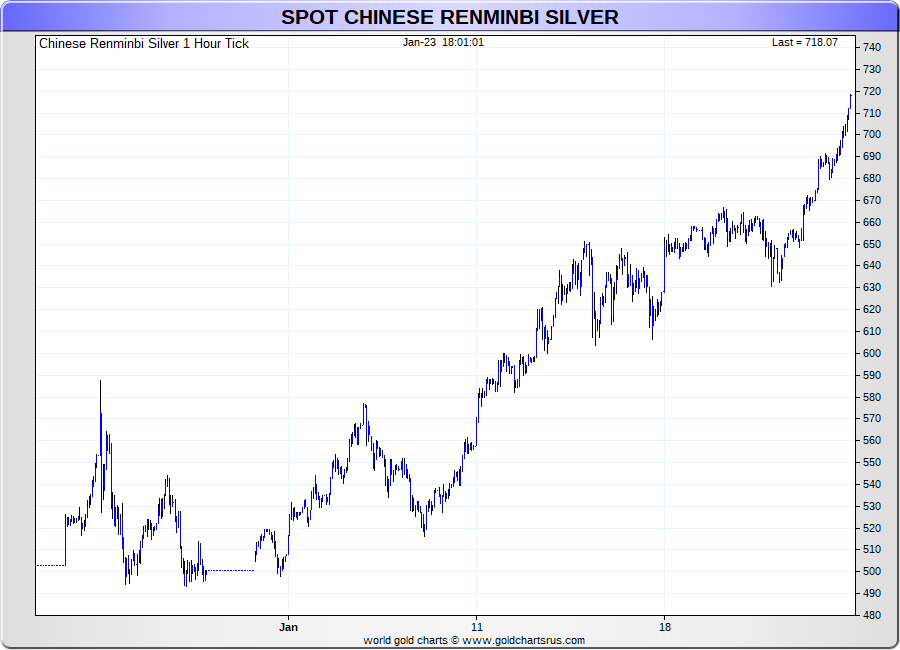The height and width of the screenshot is (650, 900).
Task: Click the Last = 718.07 price readout
Action: [x=804, y=43]
